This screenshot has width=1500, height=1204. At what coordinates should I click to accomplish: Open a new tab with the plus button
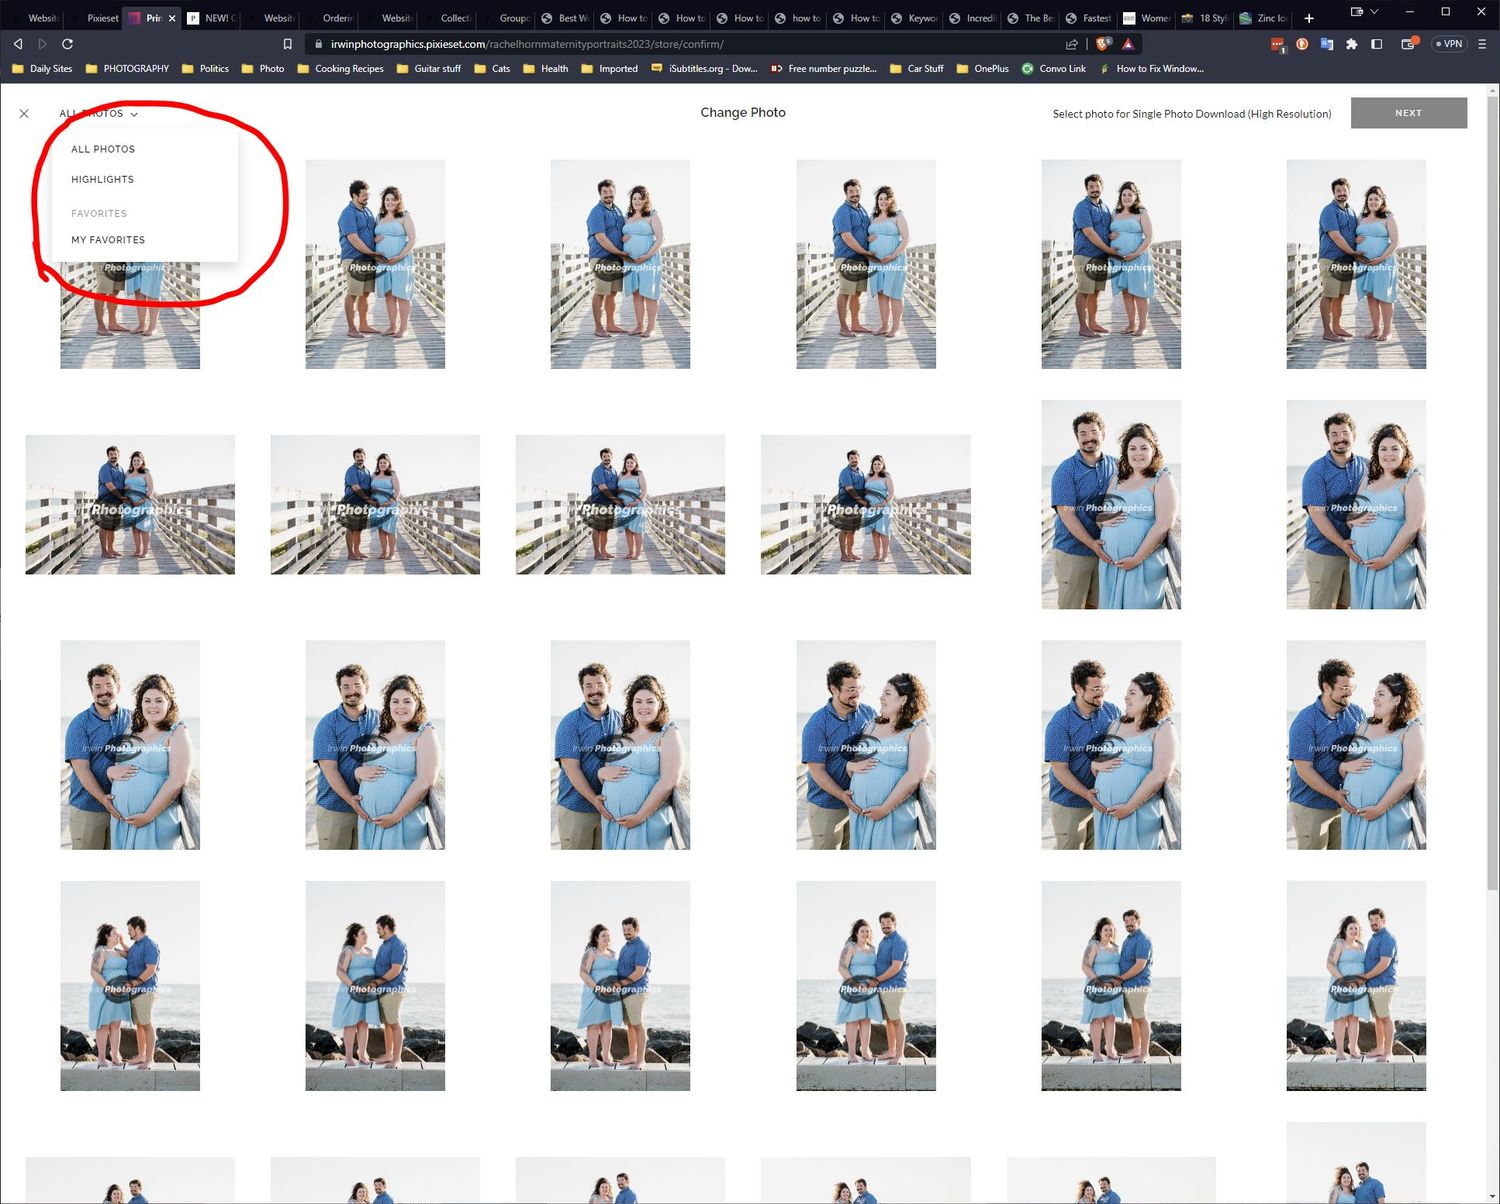(1309, 18)
